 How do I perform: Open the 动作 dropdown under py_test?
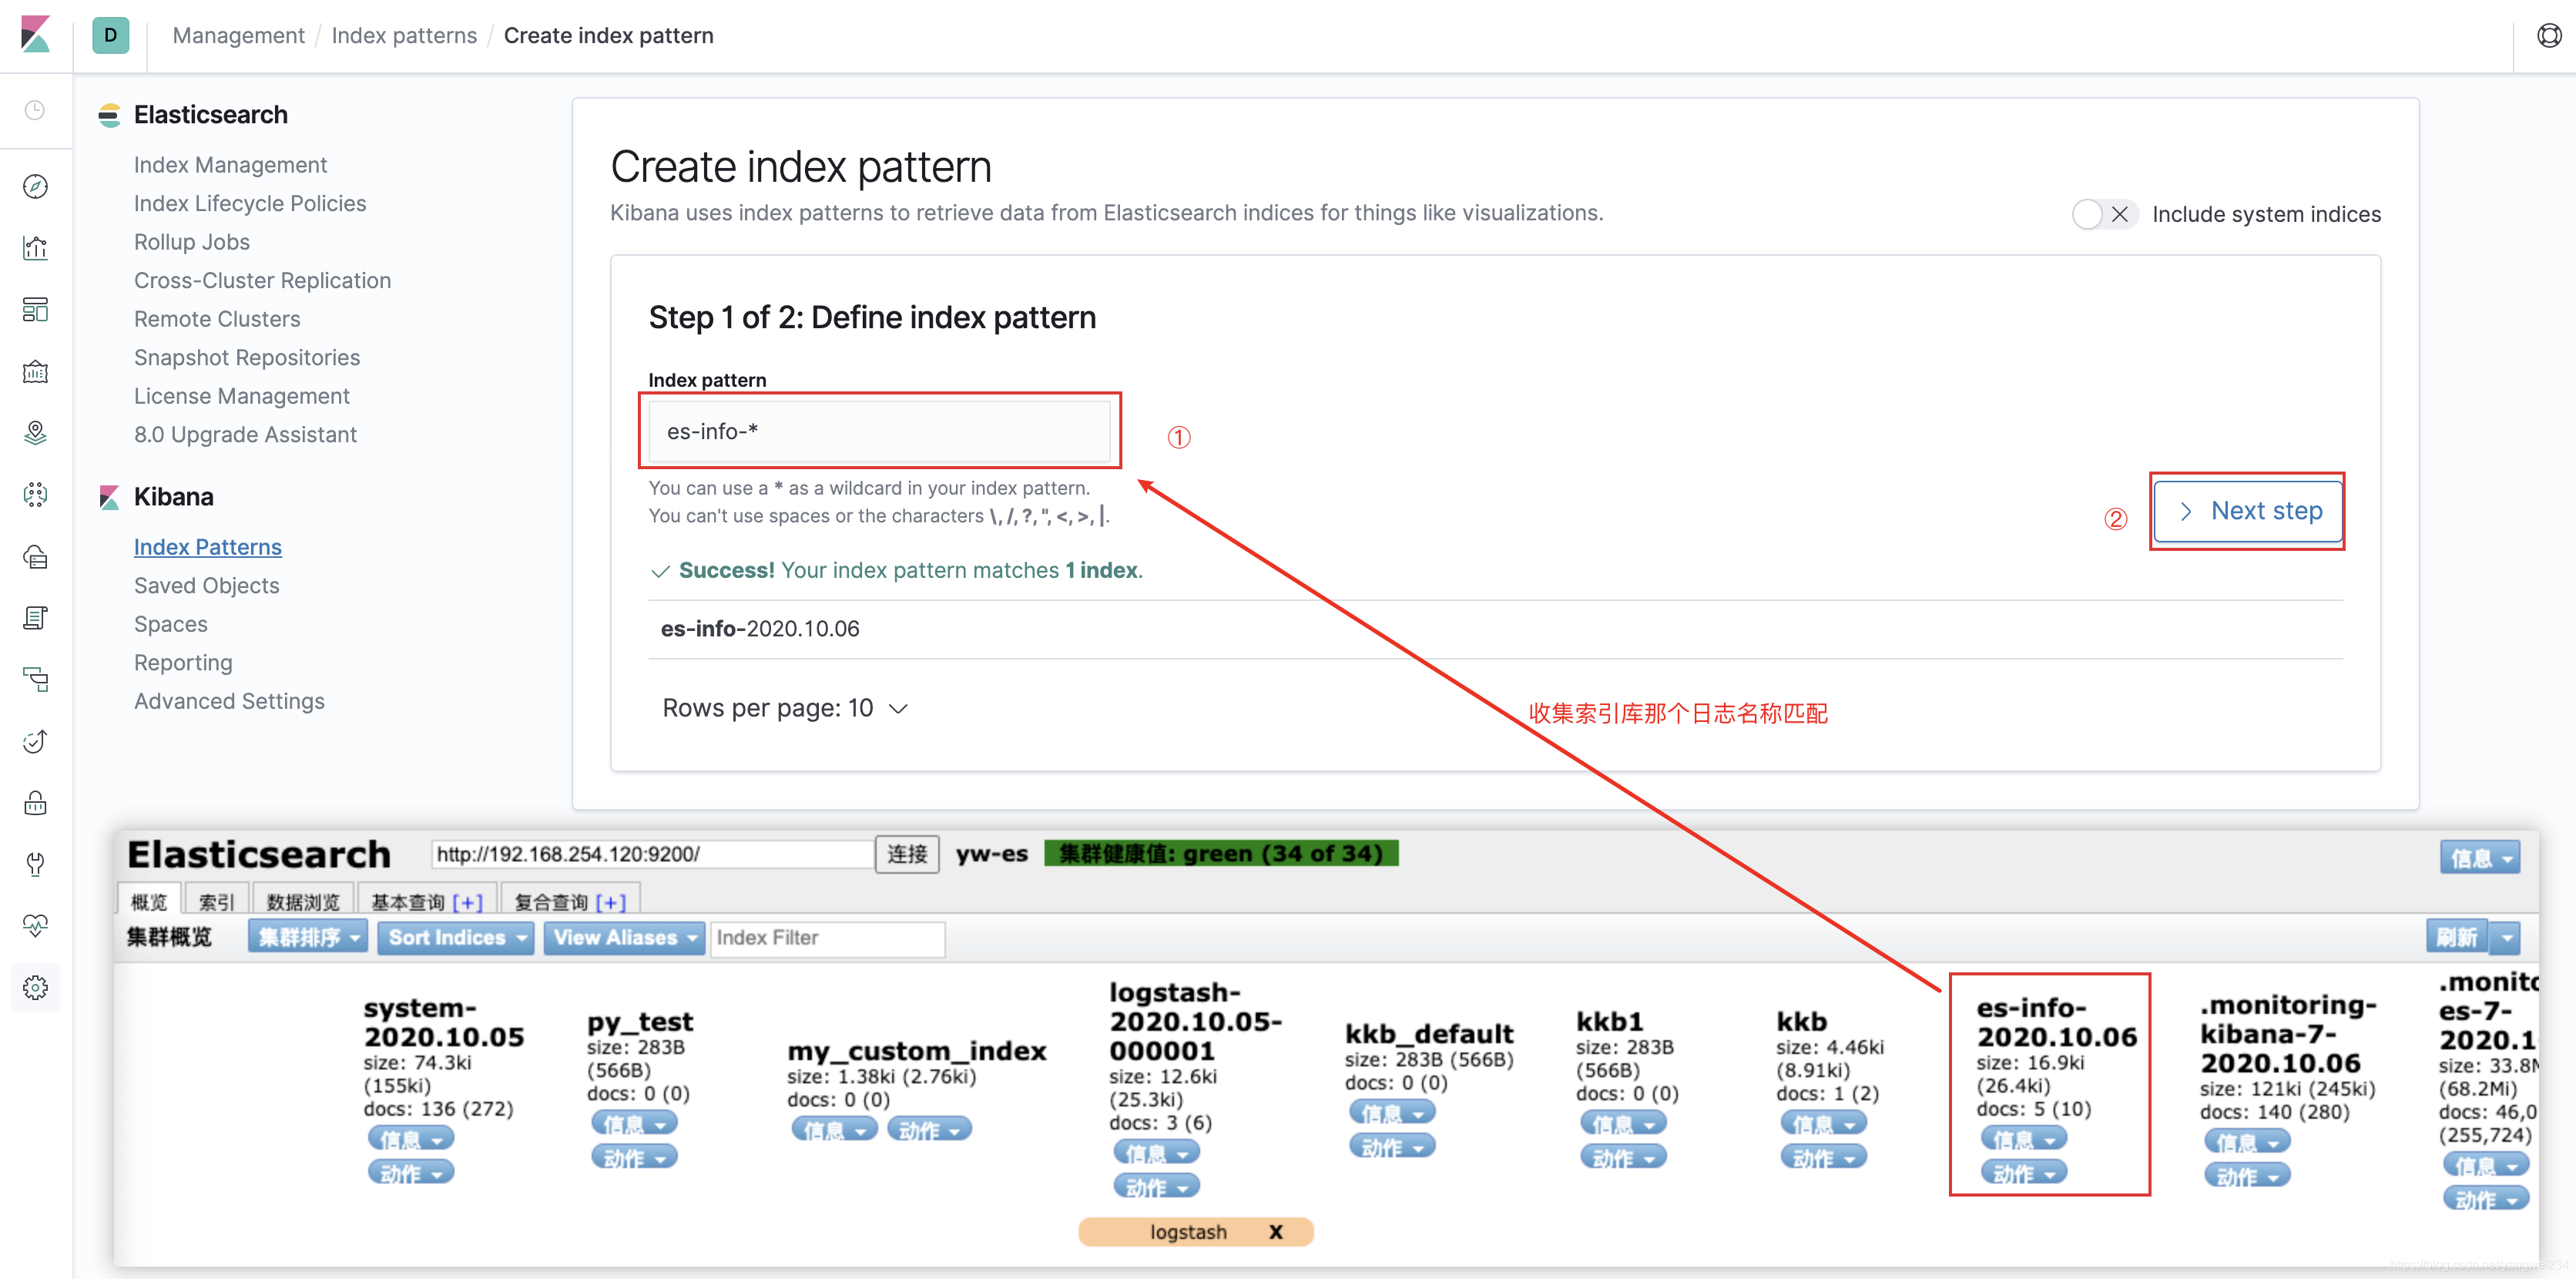pos(634,1157)
